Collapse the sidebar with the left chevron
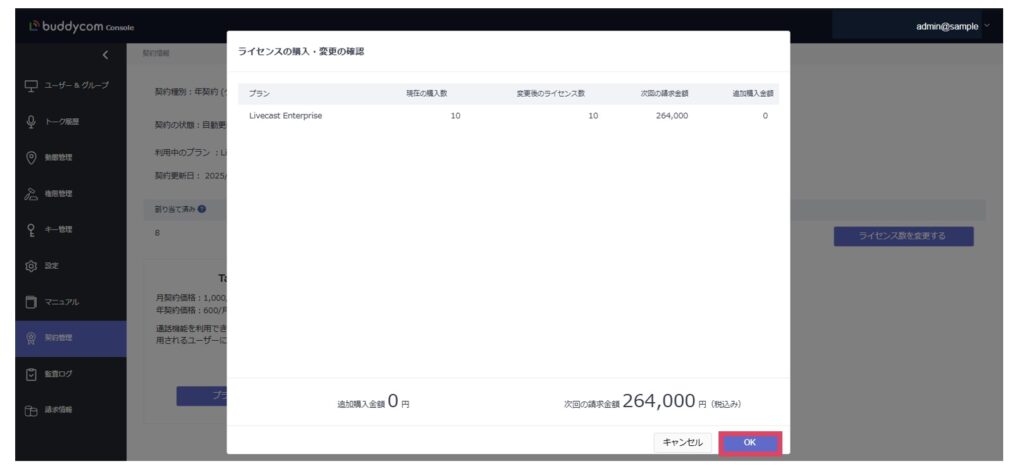Image resolution: width=1024 pixels, height=473 pixels. tap(106, 54)
